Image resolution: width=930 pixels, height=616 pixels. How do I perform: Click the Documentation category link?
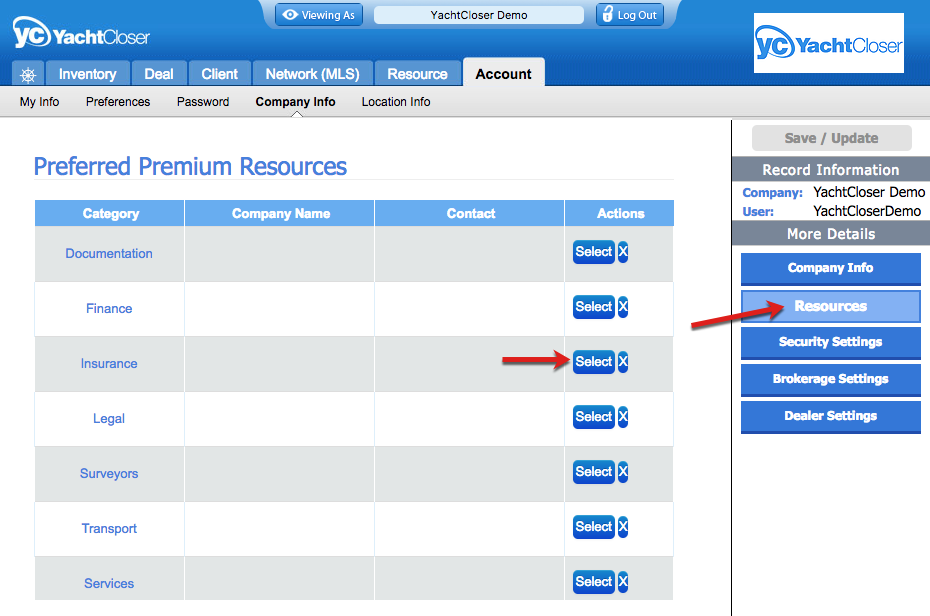pos(109,254)
